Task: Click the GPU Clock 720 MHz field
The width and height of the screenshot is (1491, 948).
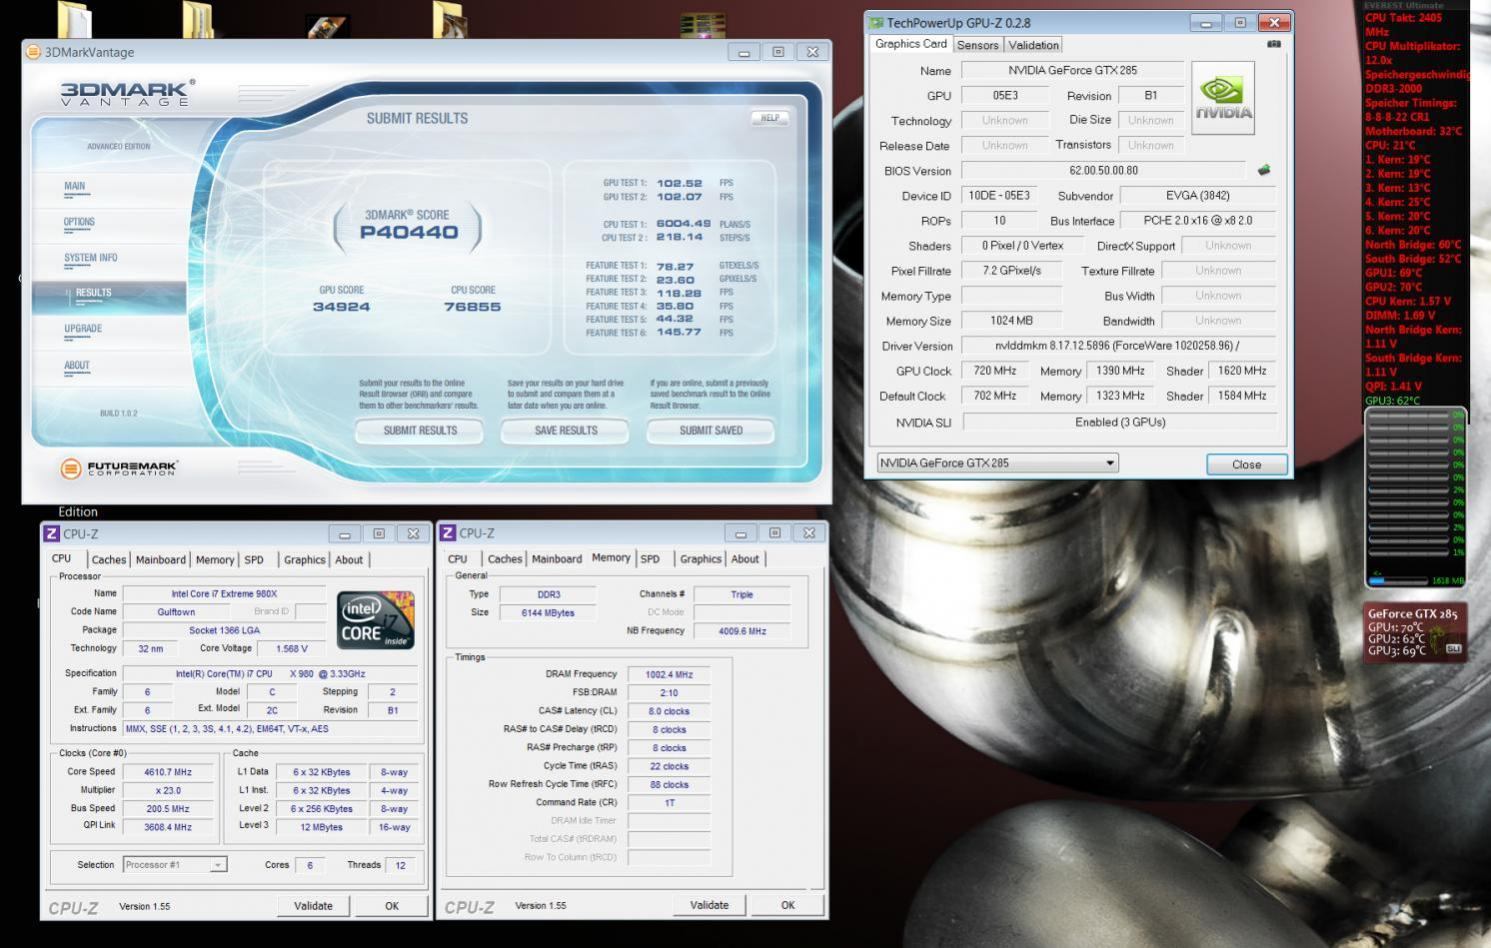Action: coord(995,371)
